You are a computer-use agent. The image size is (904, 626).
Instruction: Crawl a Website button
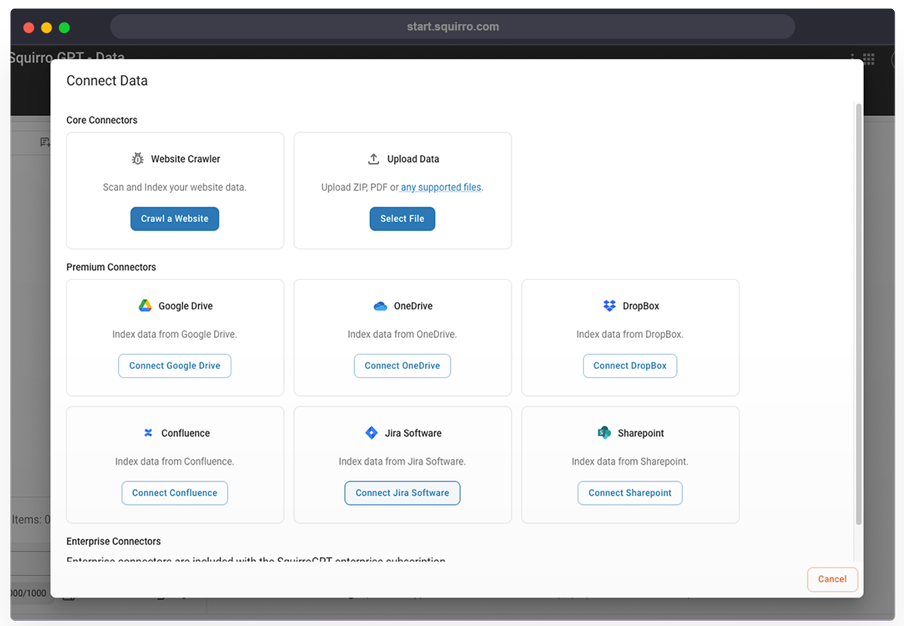[x=175, y=218]
